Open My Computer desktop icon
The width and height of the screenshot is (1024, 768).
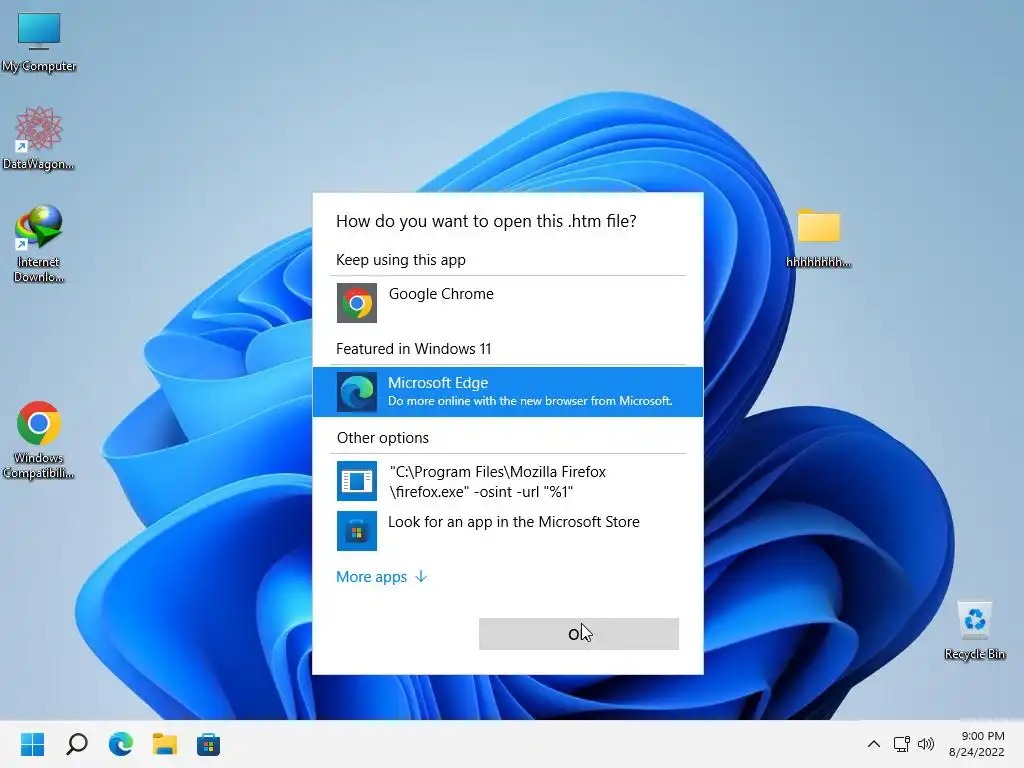click(x=39, y=41)
